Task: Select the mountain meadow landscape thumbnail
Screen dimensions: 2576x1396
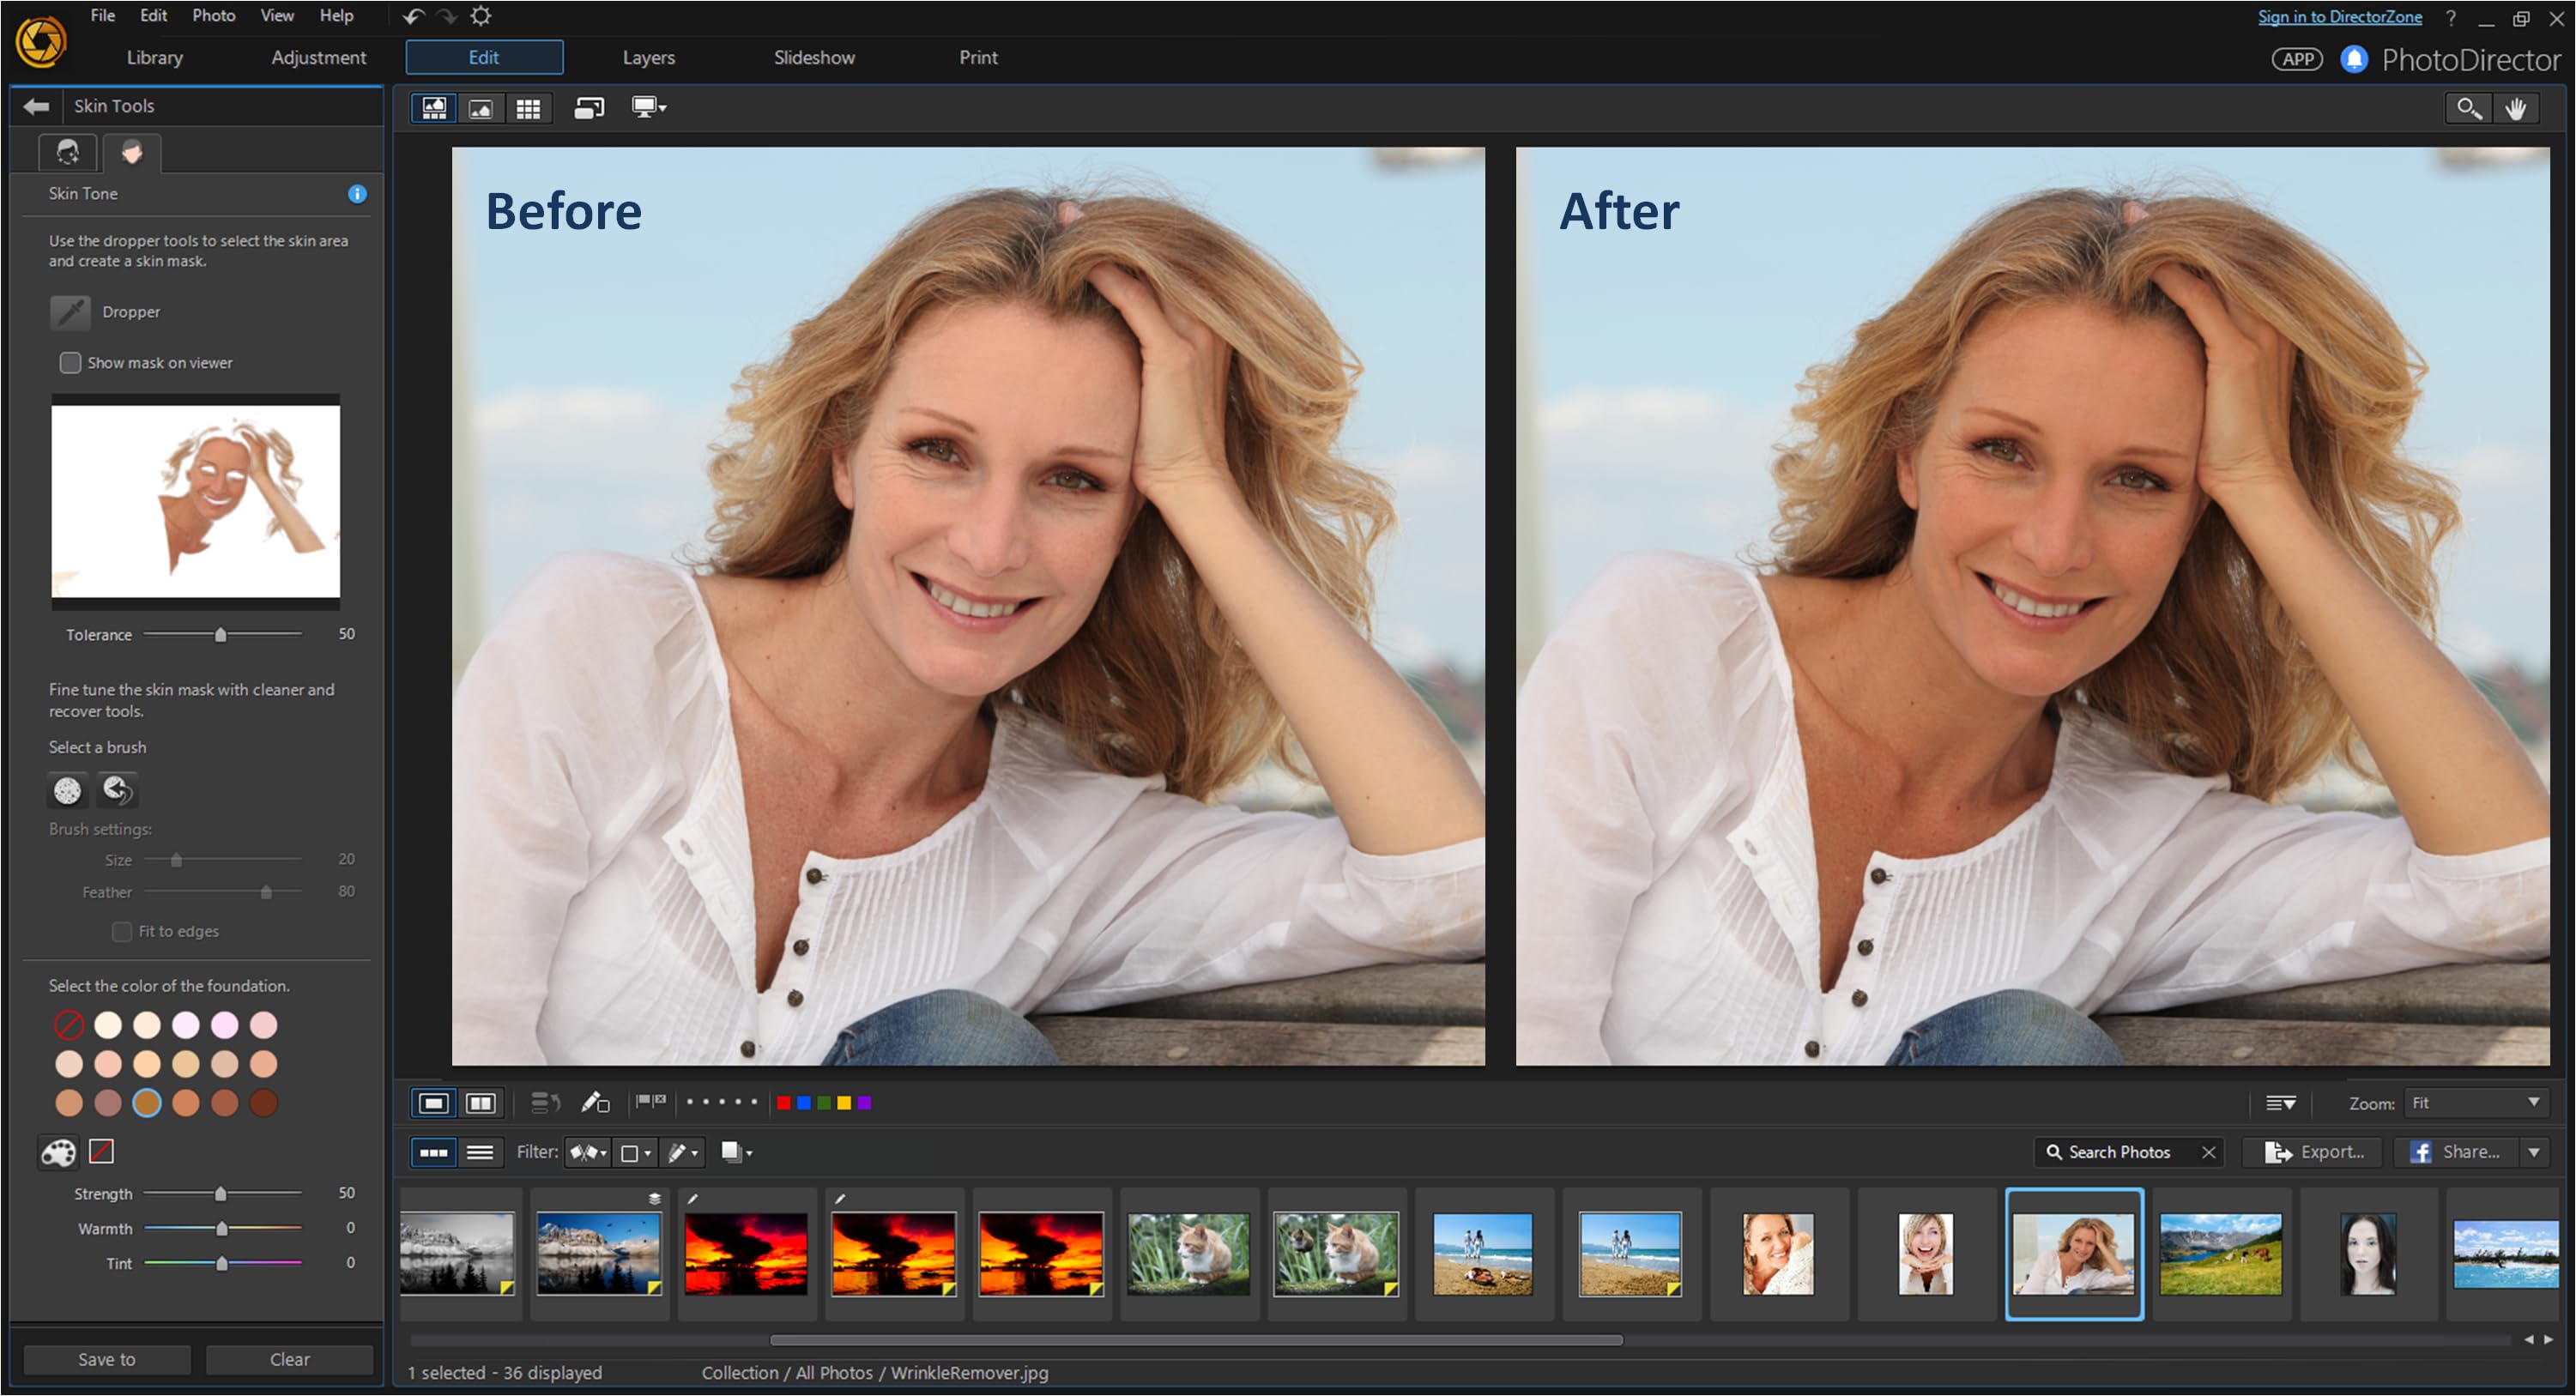Action: coord(2220,1255)
